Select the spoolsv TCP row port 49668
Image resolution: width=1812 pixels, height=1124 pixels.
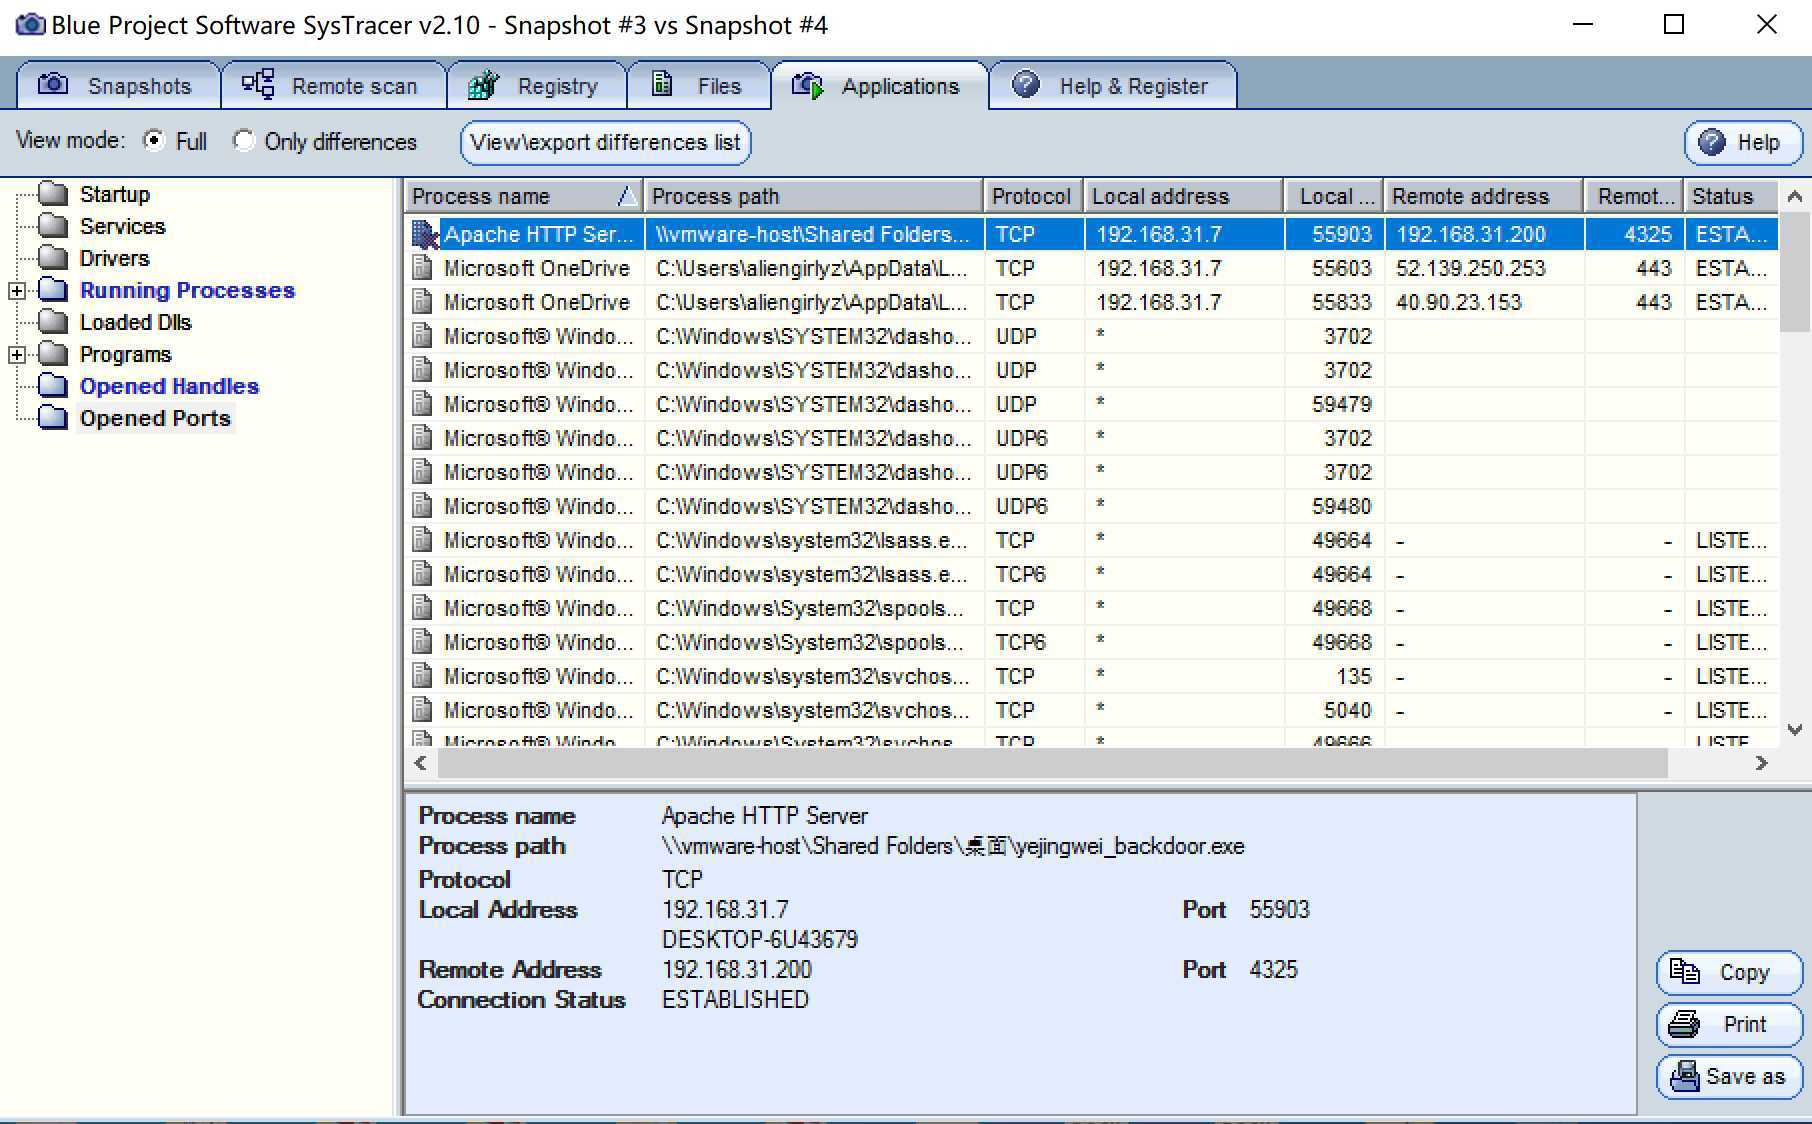[1092, 608]
